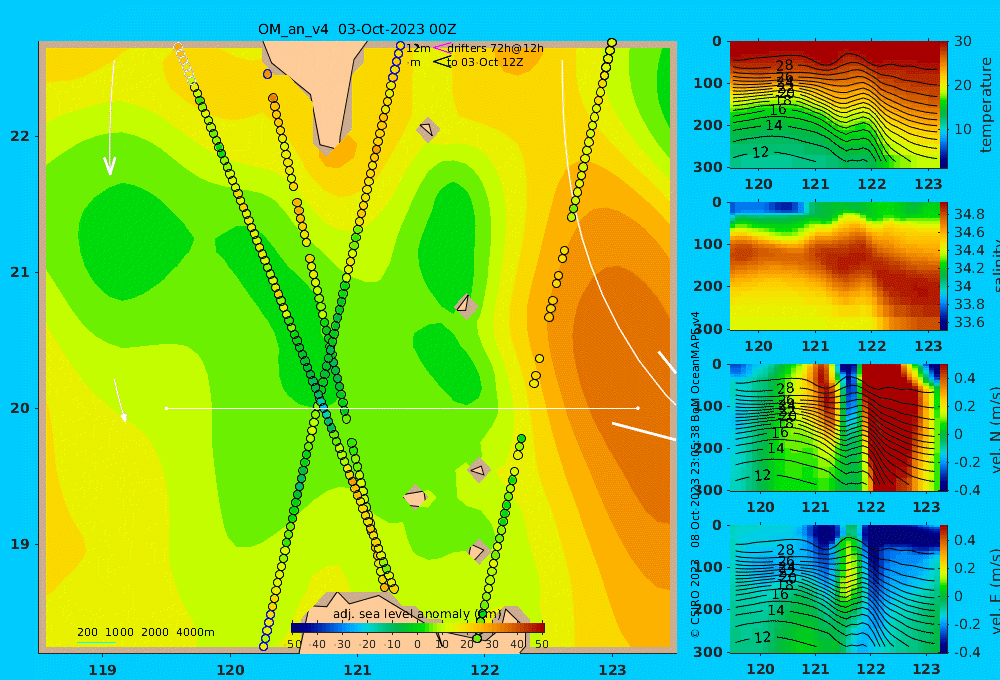Click the '50' right end of sea level colorbar
The width and height of the screenshot is (1000, 680).
(x=541, y=644)
